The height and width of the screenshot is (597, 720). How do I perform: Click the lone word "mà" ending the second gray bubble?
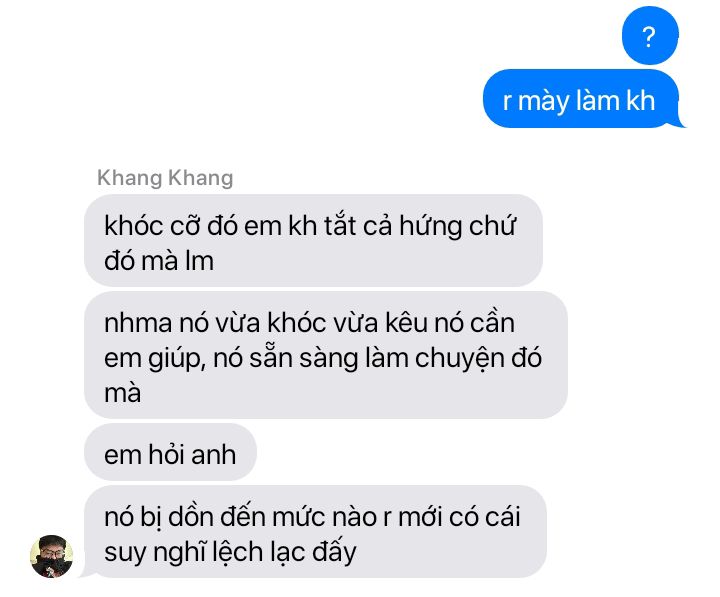(123, 394)
